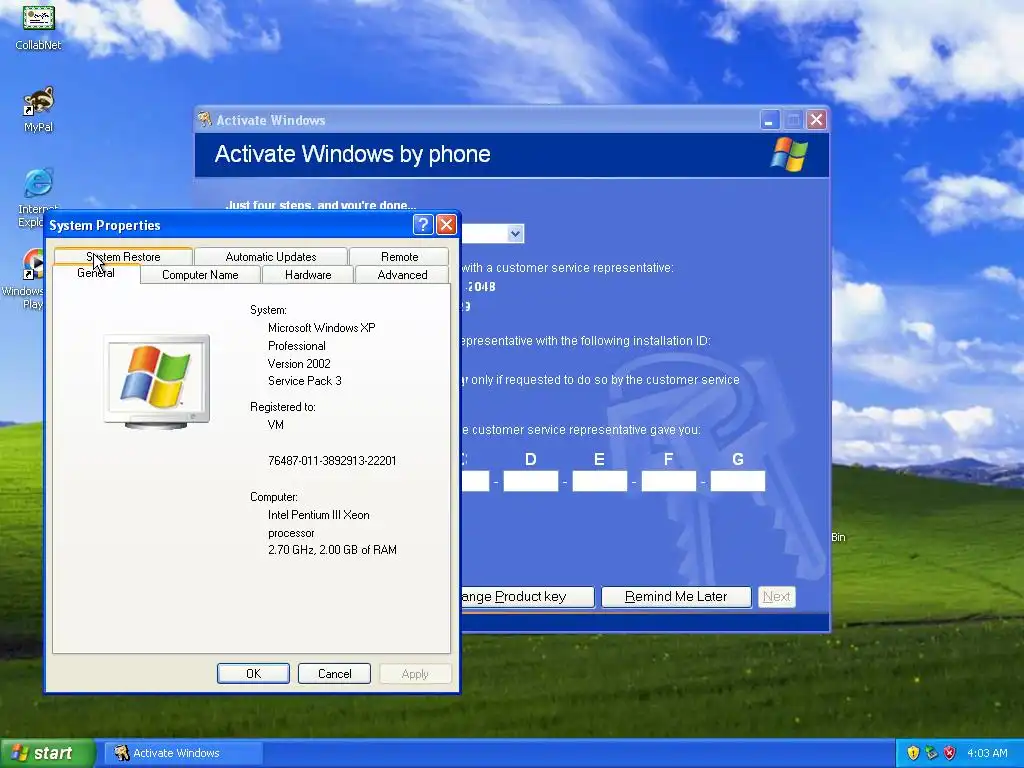
Task: Switch to the Remote tab
Action: click(x=399, y=257)
